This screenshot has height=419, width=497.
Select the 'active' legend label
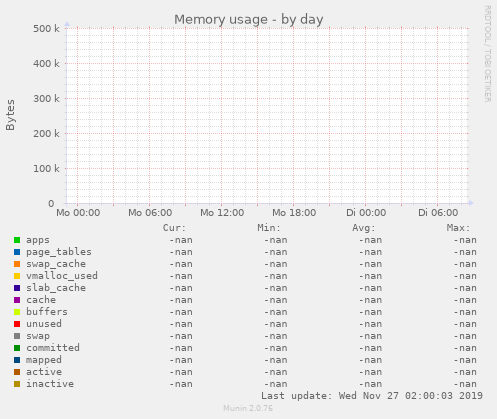click(x=44, y=372)
